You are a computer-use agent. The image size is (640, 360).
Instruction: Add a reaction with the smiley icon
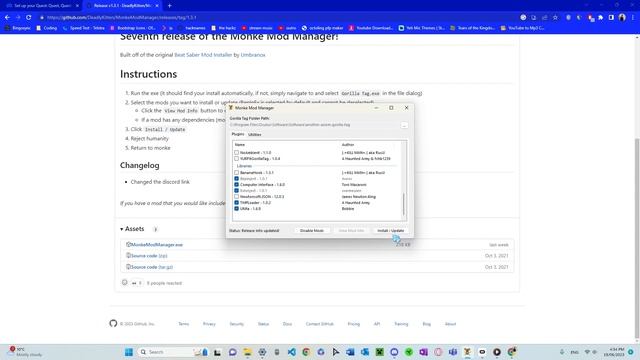click(124, 282)
